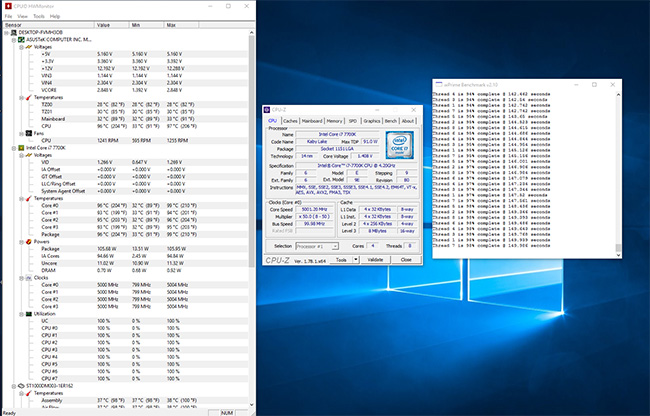The height and width of the screenshot is (416, 650).
Task: Click the Validate button in CPU-Z
Action: [375, 260]
